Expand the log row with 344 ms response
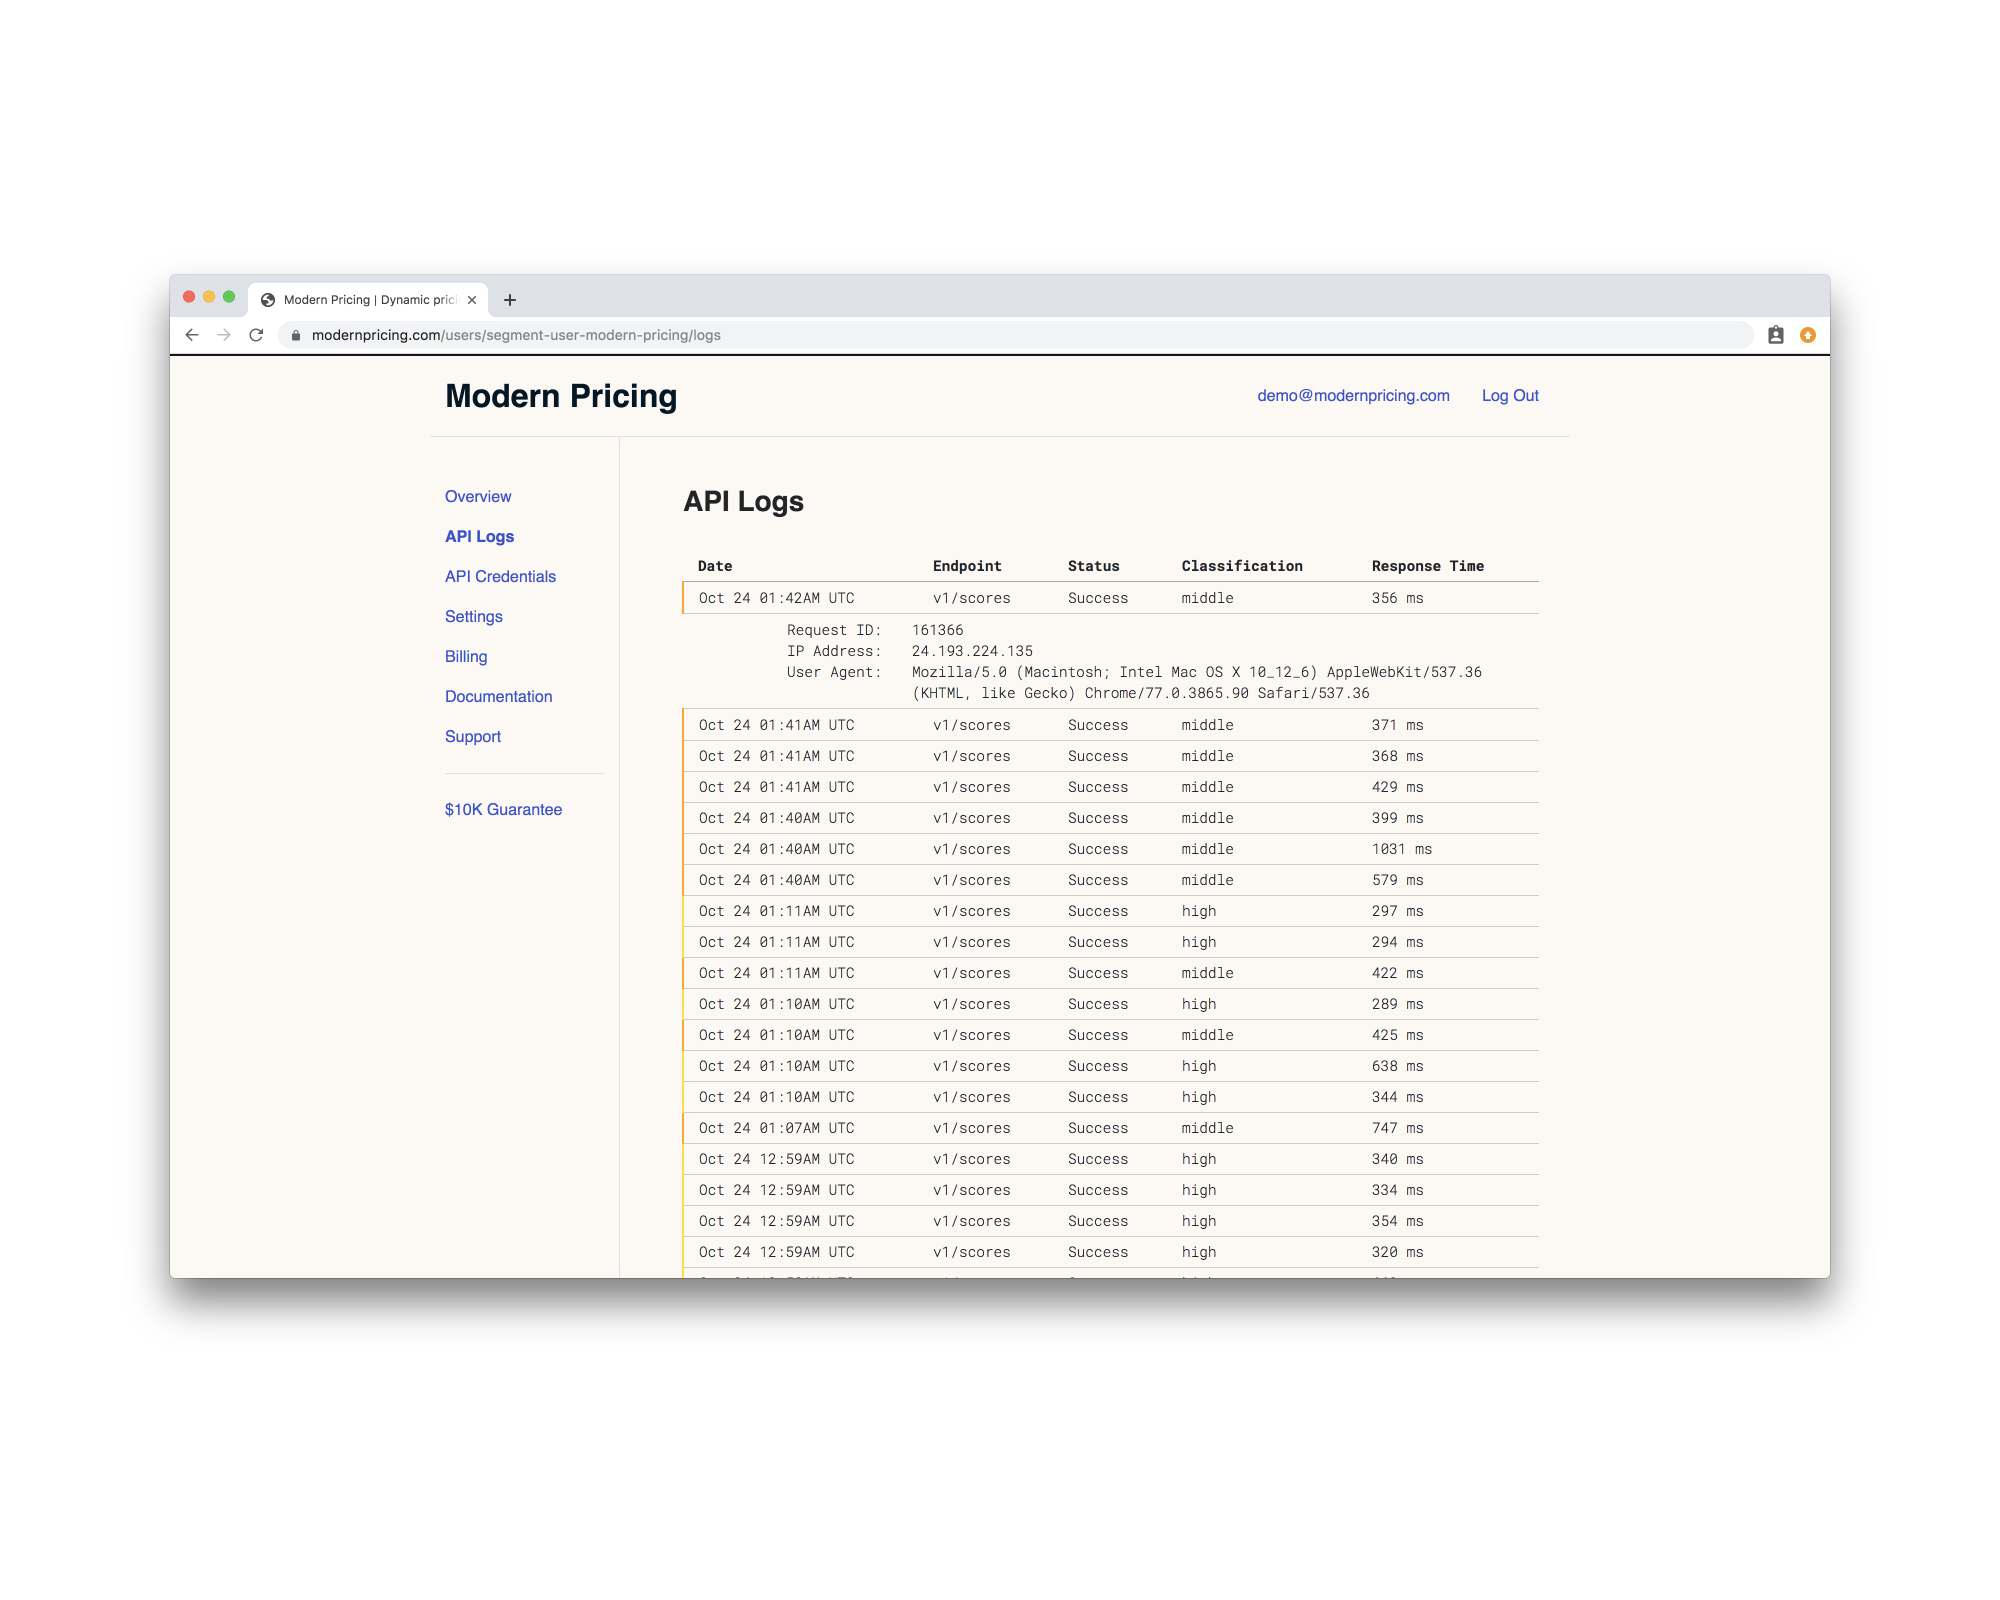This screenshot has width=2000, height=1600. 1110,1097
